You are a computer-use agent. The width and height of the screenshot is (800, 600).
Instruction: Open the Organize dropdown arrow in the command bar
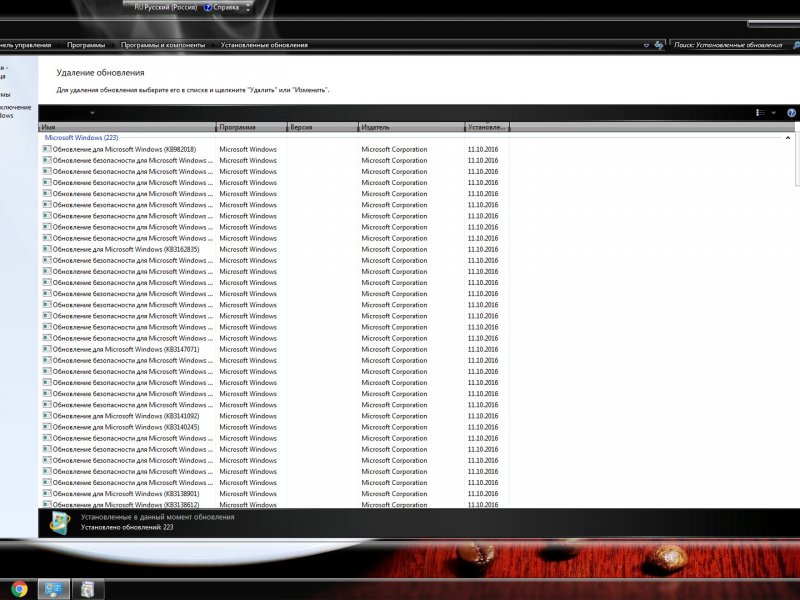coord(92,113)
